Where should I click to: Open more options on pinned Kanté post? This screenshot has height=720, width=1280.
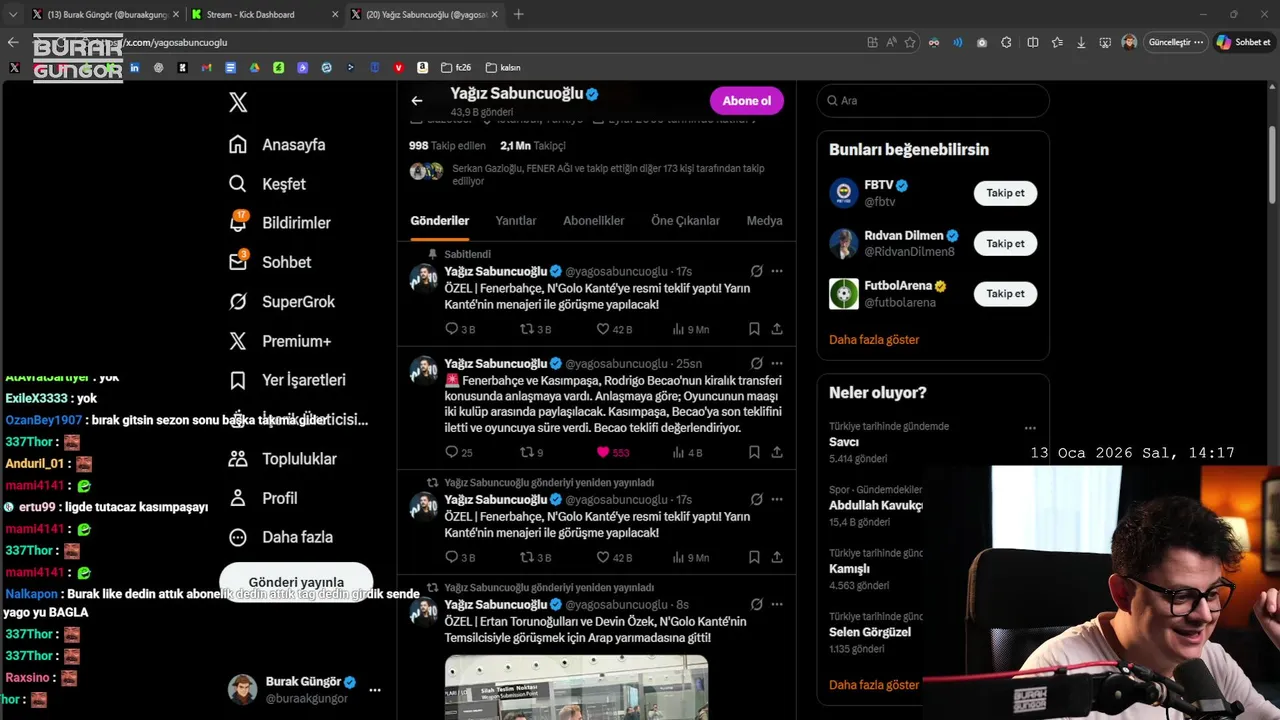pyautogui.click(x=777, y=271)
